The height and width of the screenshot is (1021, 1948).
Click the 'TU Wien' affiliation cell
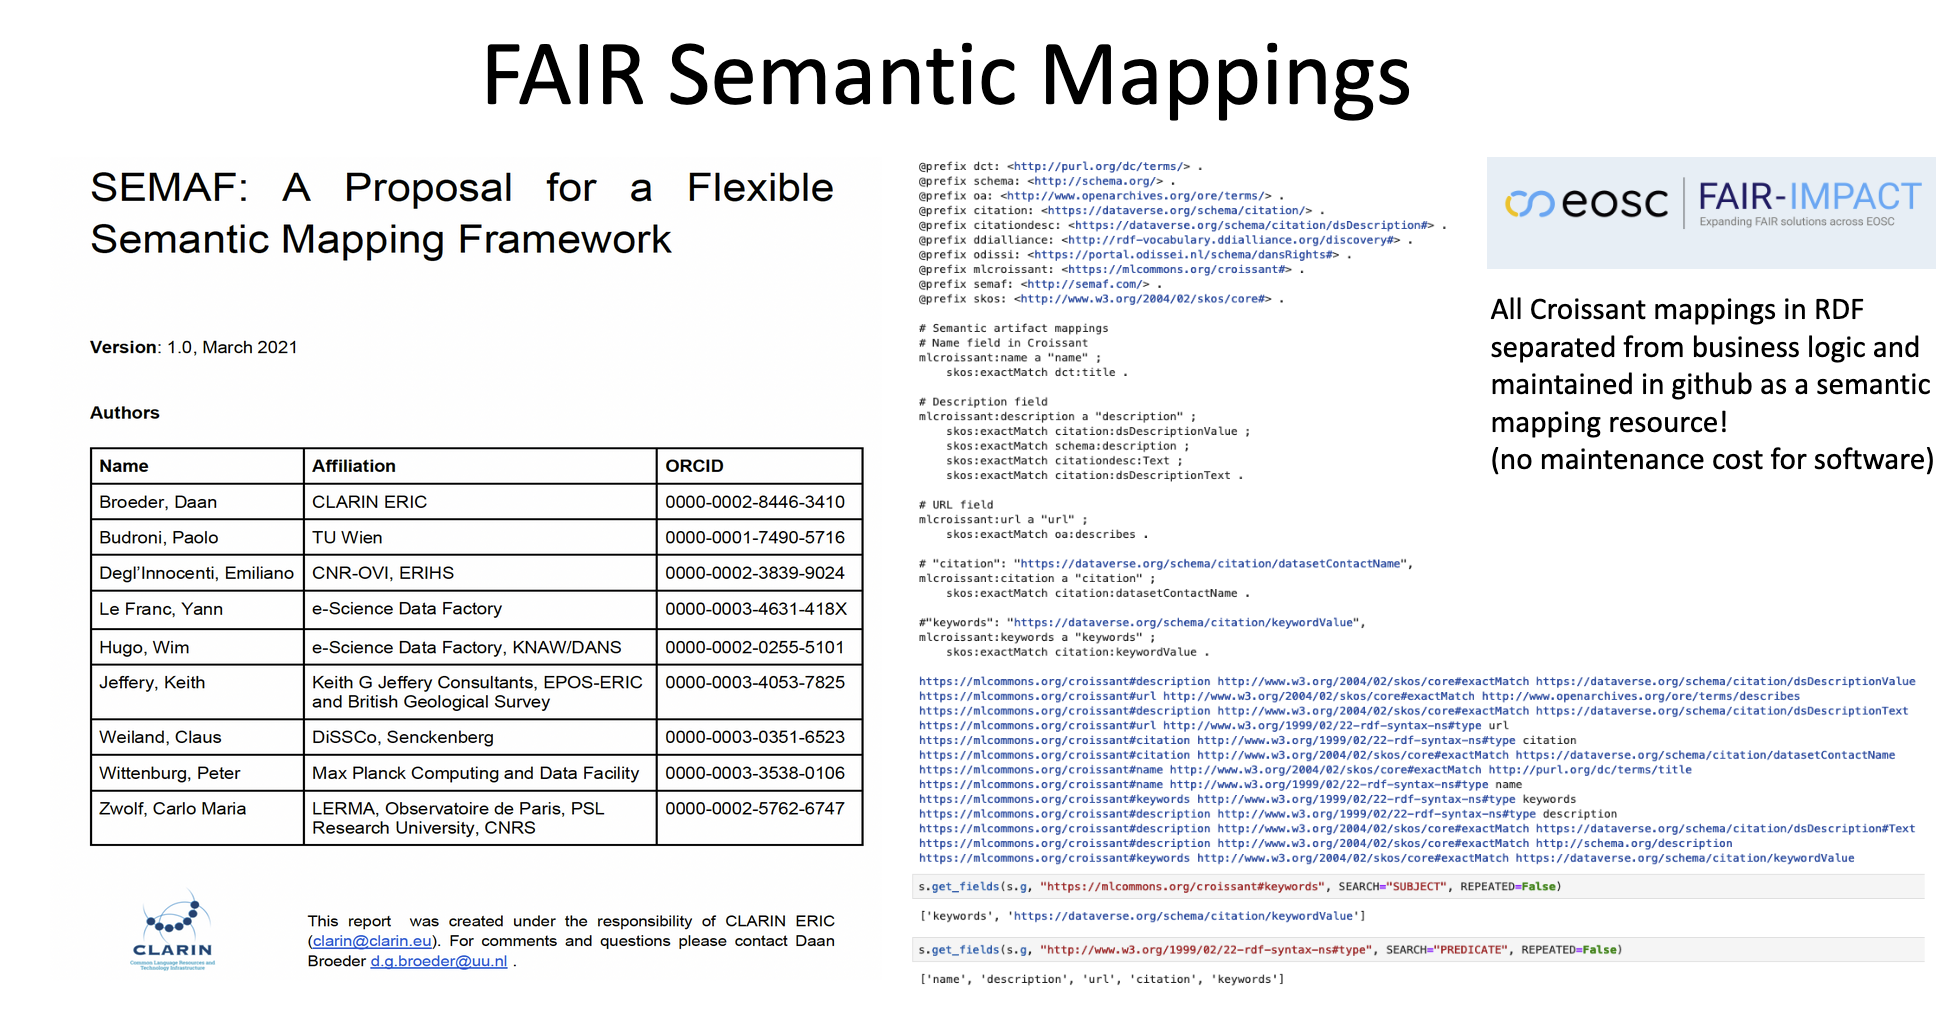(347, 538)
